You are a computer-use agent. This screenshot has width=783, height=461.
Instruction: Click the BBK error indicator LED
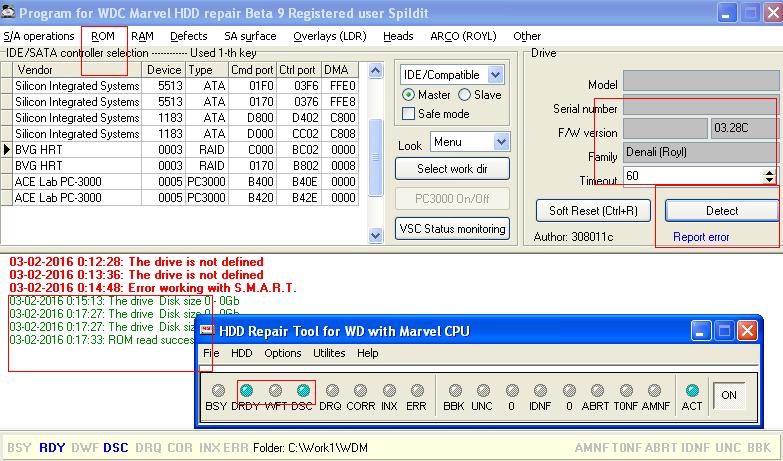(x=454, y=392)
